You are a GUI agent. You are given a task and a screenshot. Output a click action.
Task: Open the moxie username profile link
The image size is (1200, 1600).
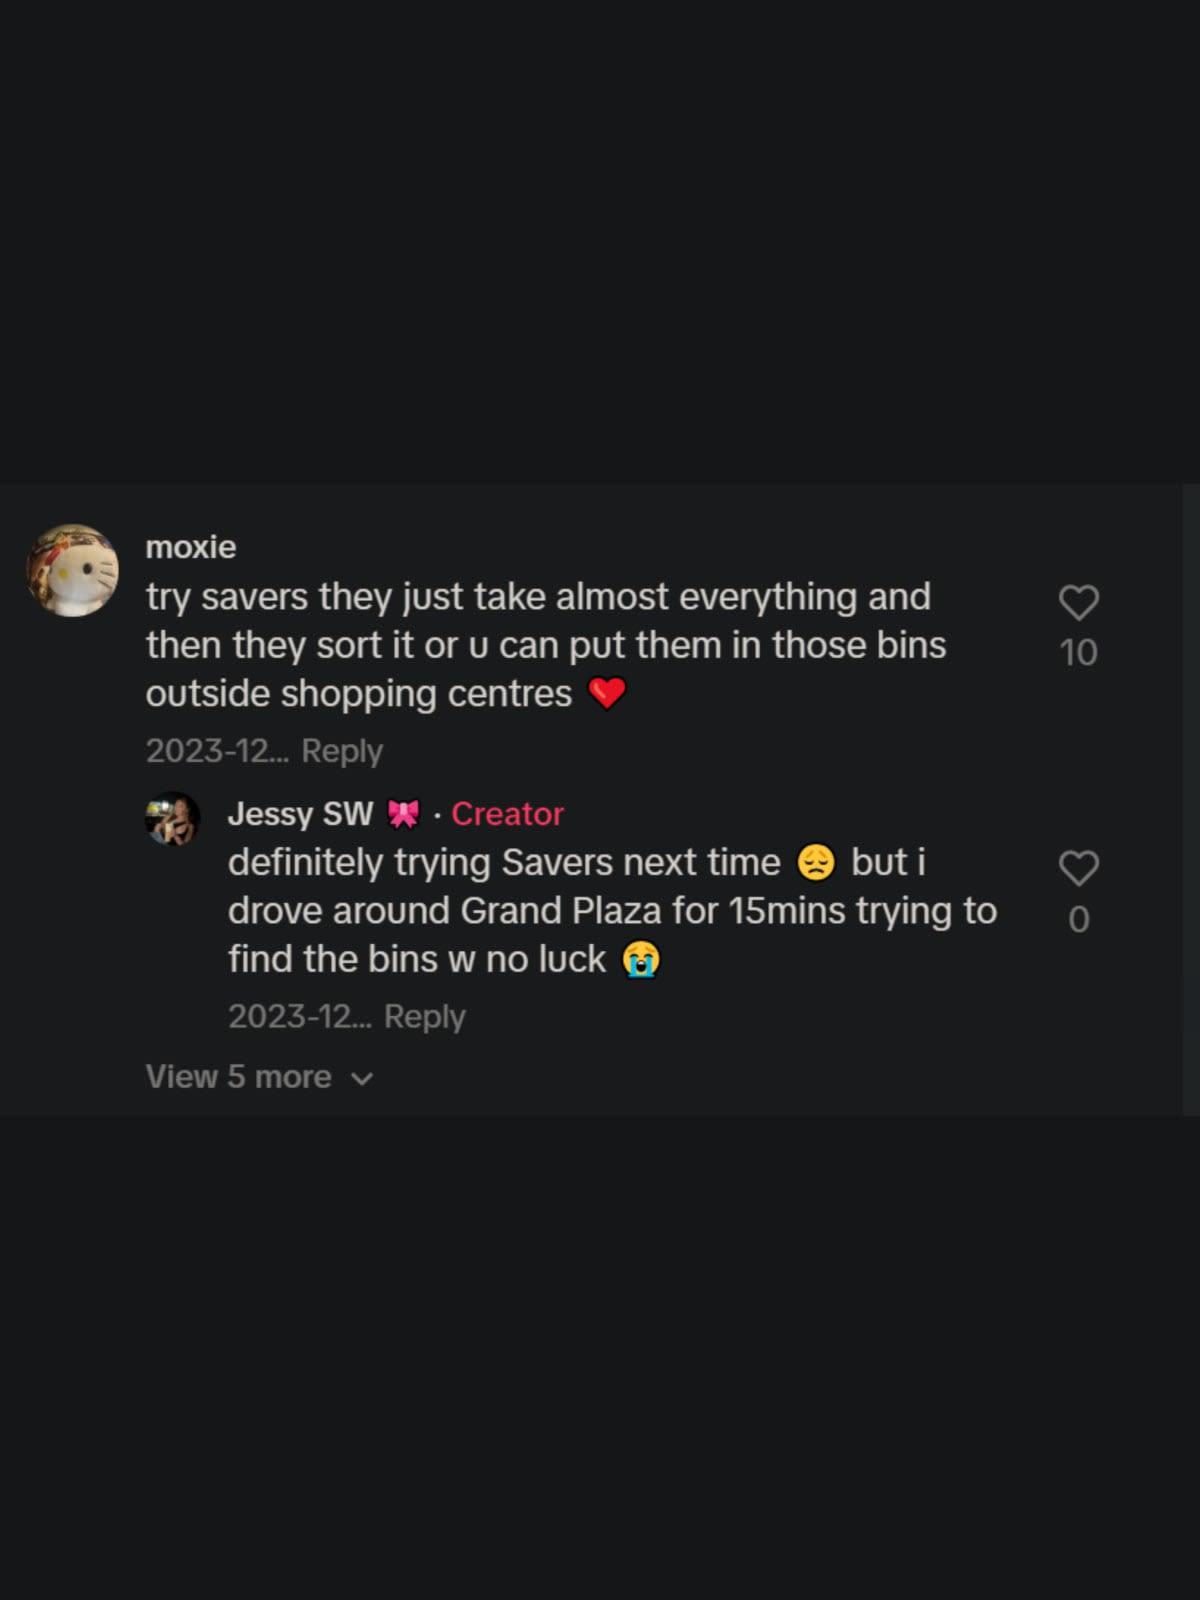(x=191, y=547)
